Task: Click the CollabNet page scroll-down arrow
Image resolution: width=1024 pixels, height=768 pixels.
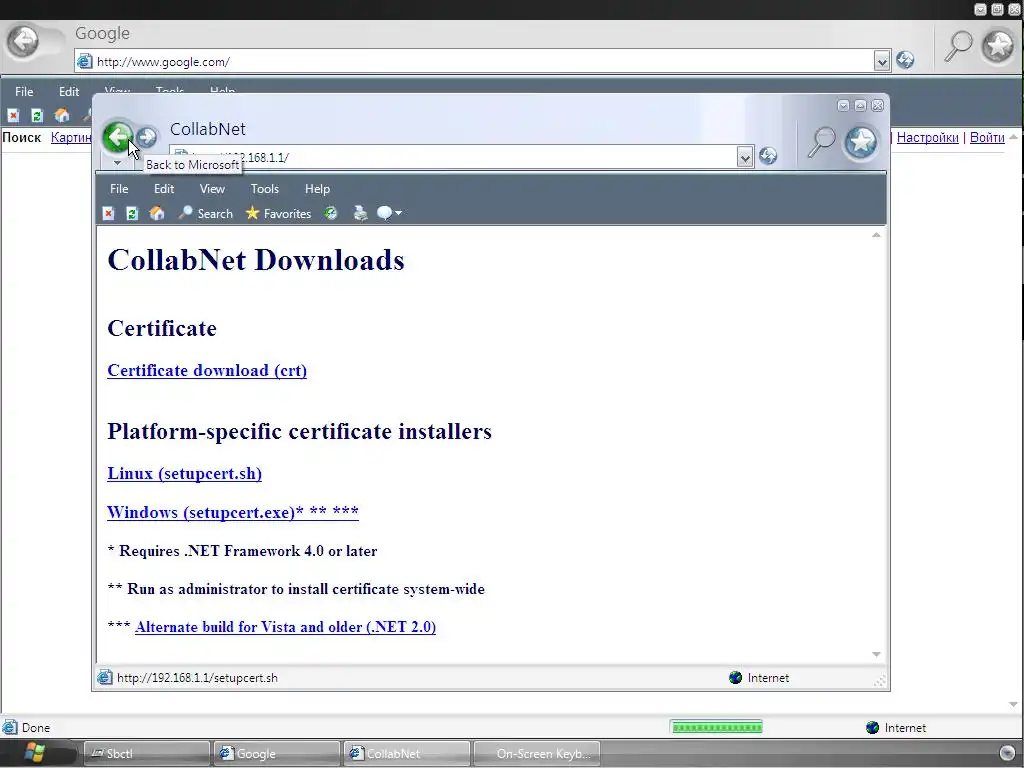Action: 876,654
